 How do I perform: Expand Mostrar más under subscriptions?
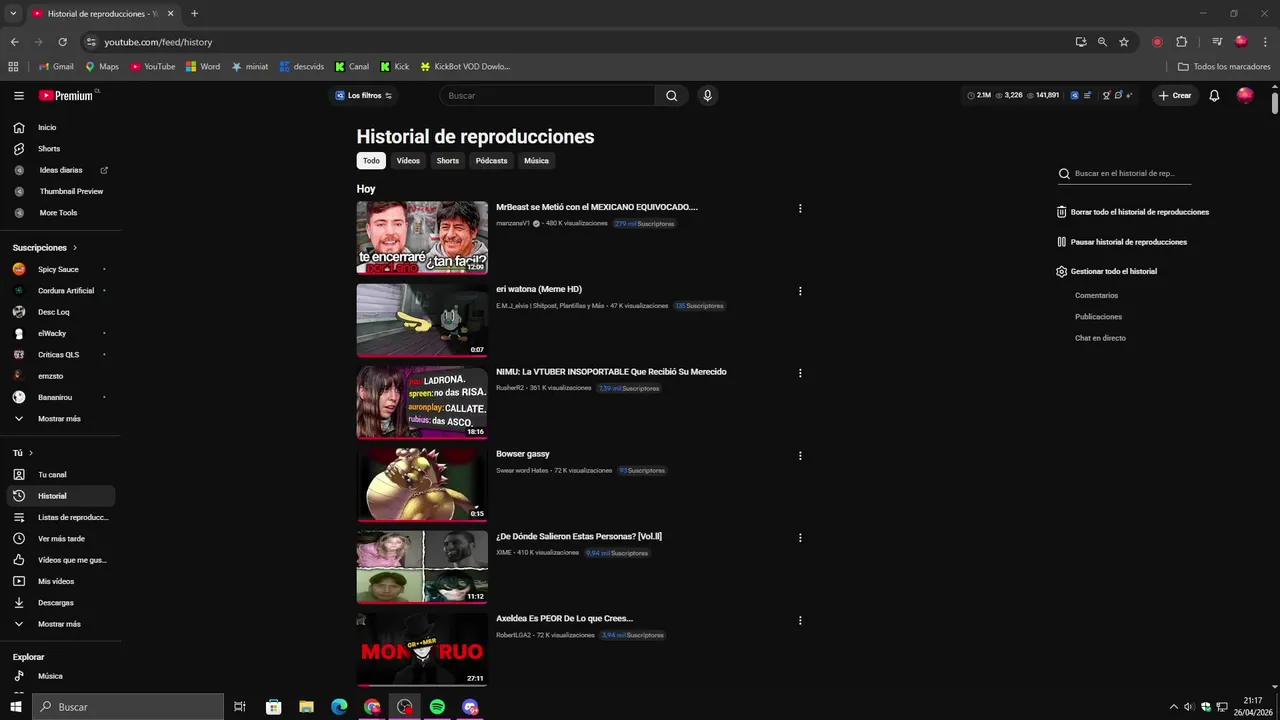point(58,419)
